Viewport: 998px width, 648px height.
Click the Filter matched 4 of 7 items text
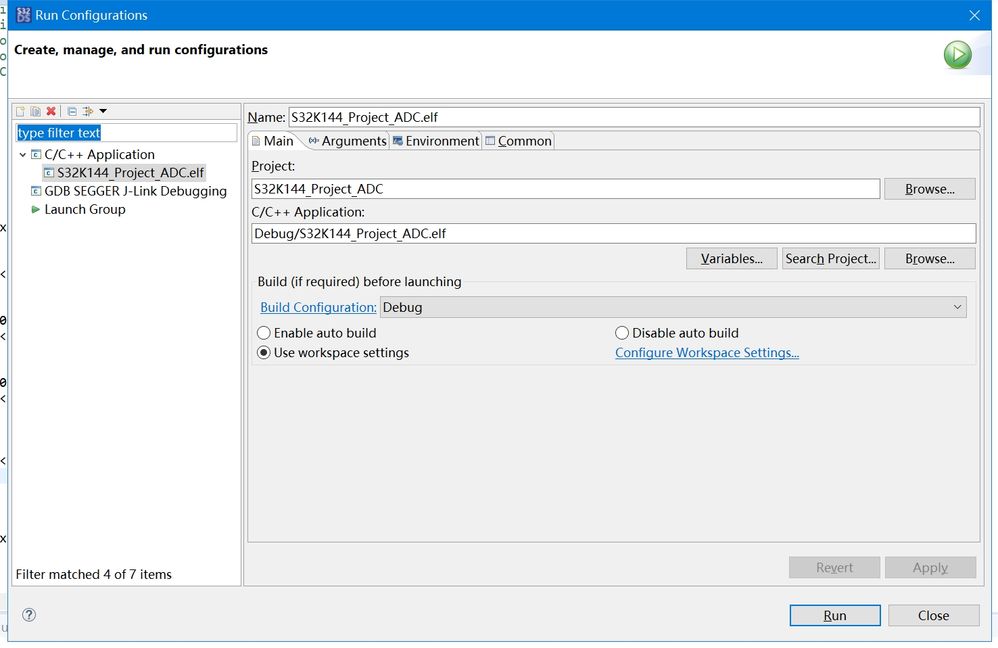pyautogui.click(x=94, y=574)
